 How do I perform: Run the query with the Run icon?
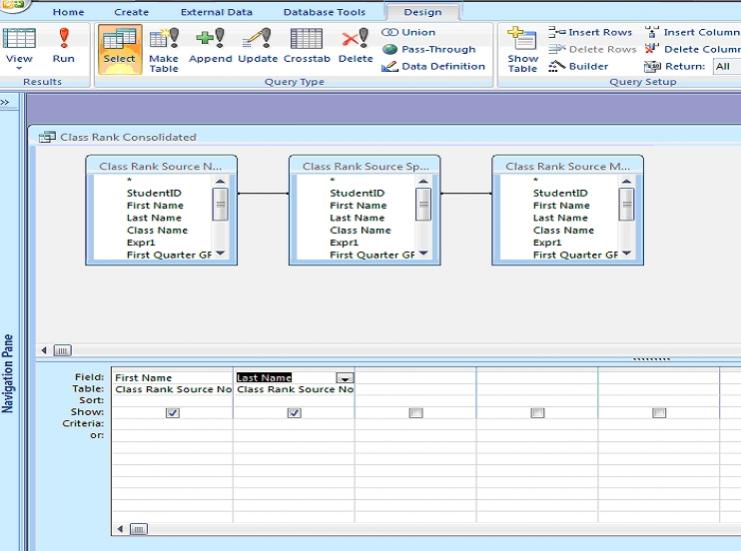coord(64,45)
